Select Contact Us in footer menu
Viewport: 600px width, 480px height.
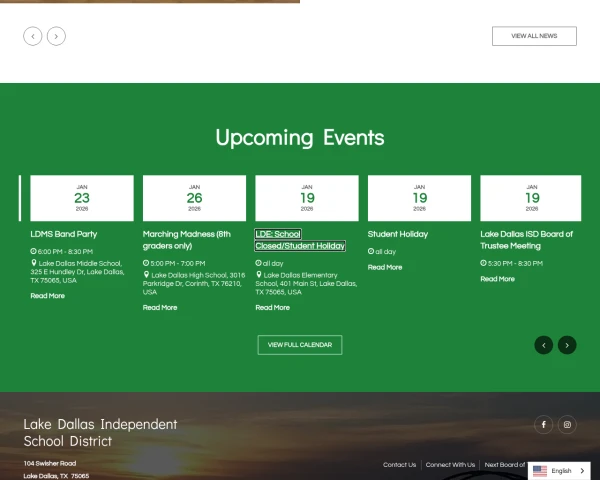(x=399, y=465)
